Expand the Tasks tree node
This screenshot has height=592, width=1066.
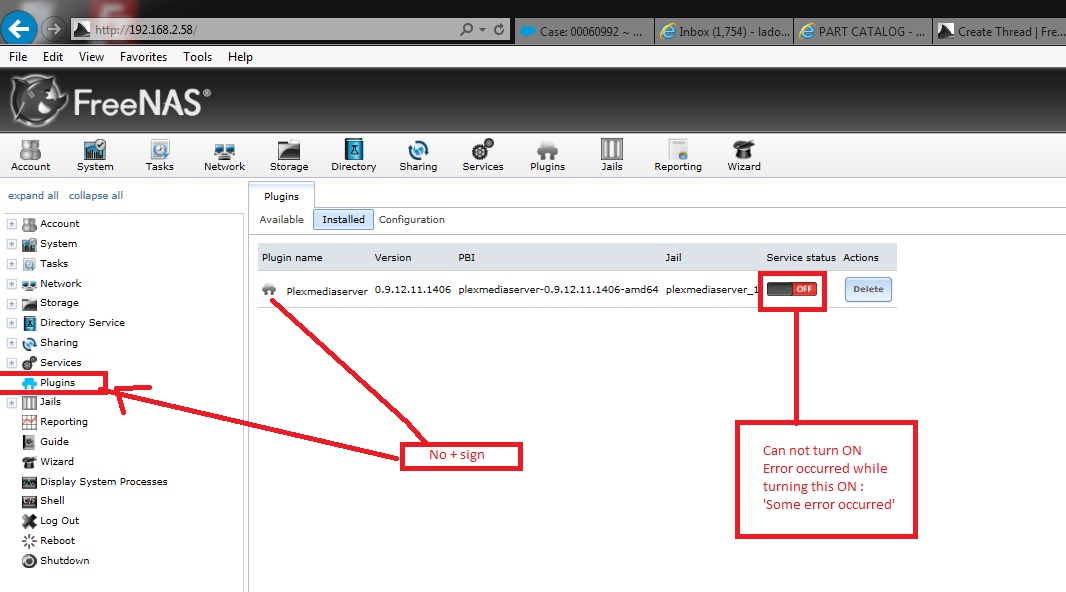[12, 264]
